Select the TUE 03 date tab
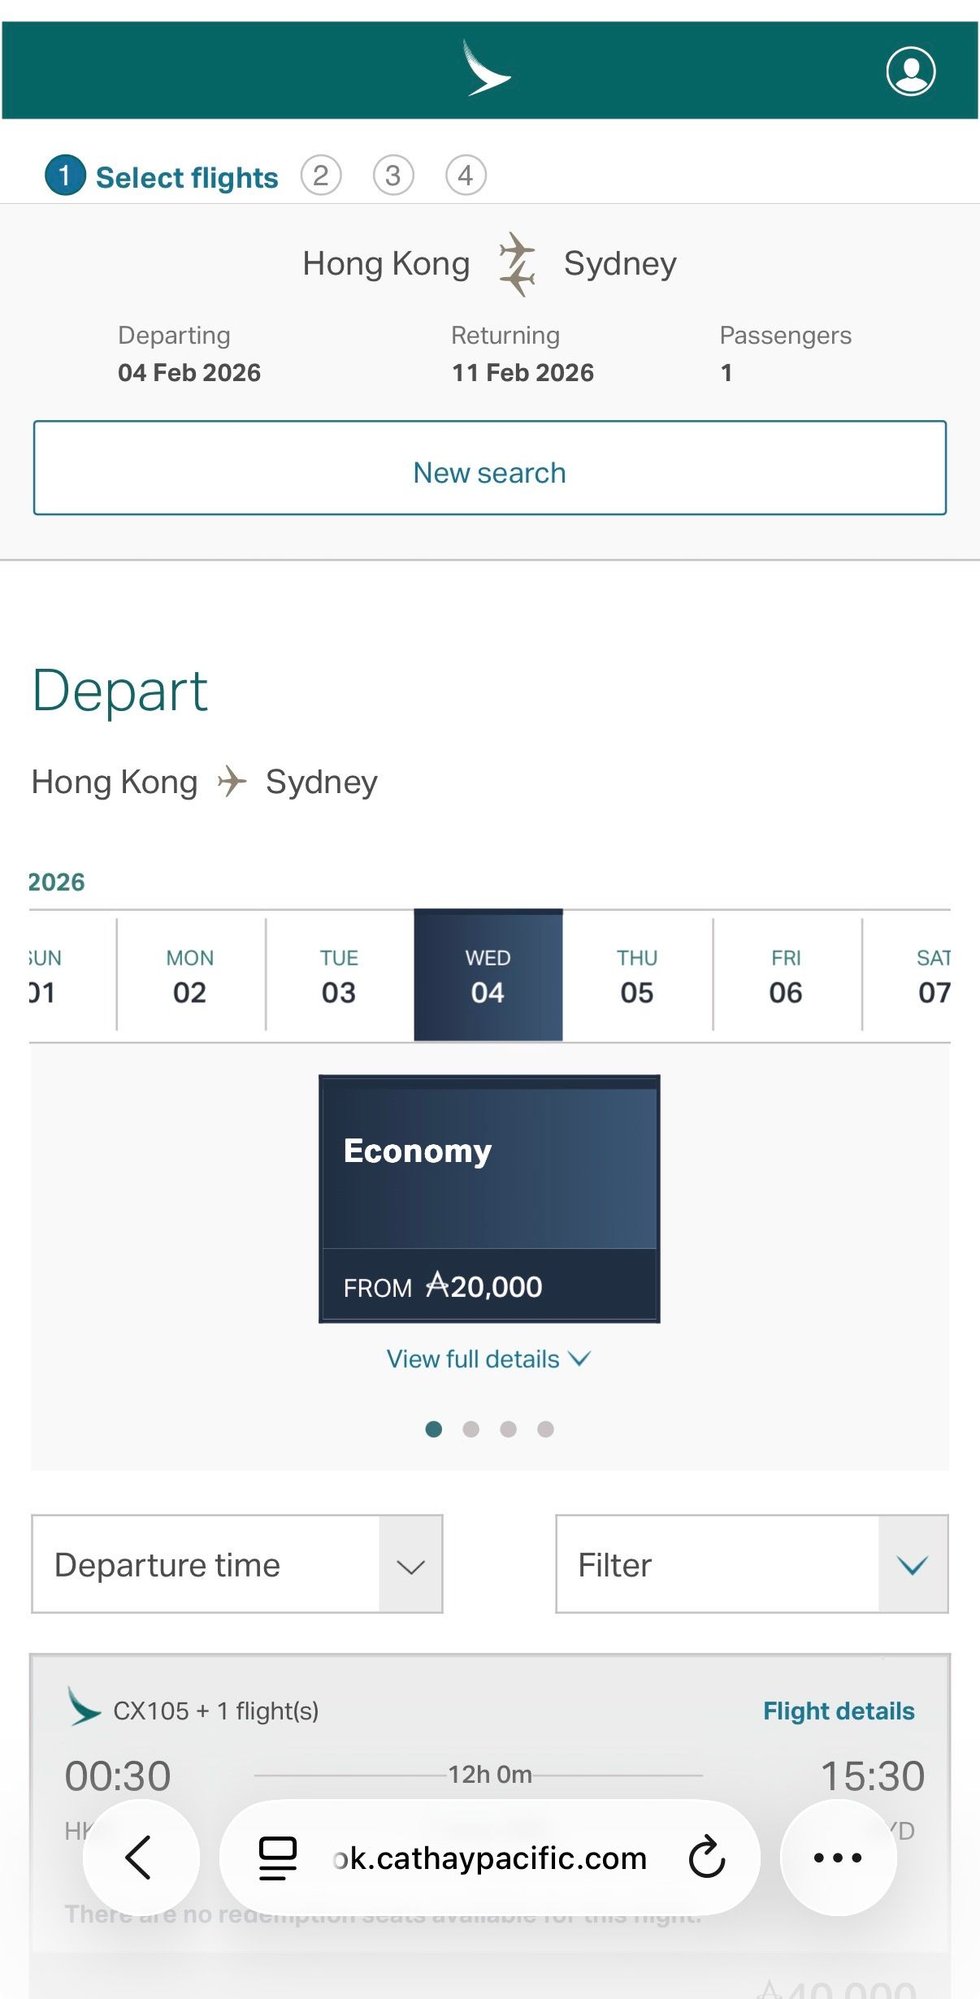The image size is (980, 1999). click(339, 976)
